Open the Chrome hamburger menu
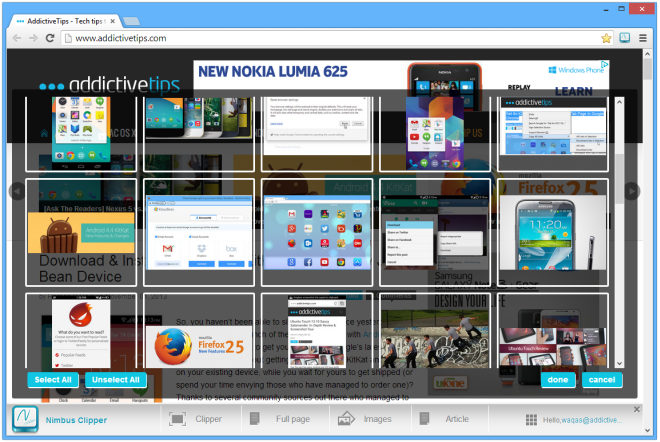Screen dimensions: 660x442 click(643, 38)
